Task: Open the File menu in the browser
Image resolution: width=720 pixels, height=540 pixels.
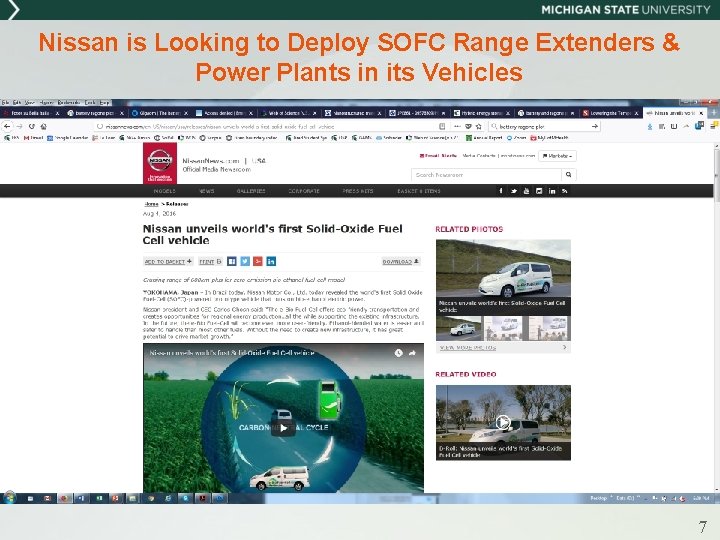Action: click(x=6, y=102)
